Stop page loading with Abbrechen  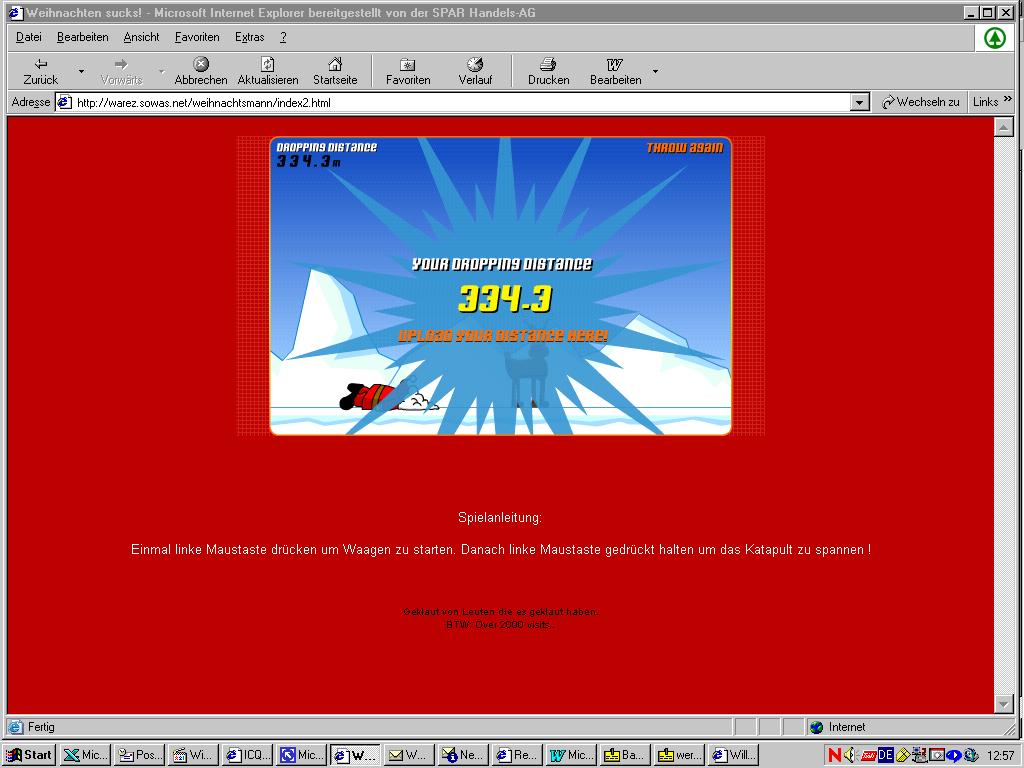[x=200, y=71]
